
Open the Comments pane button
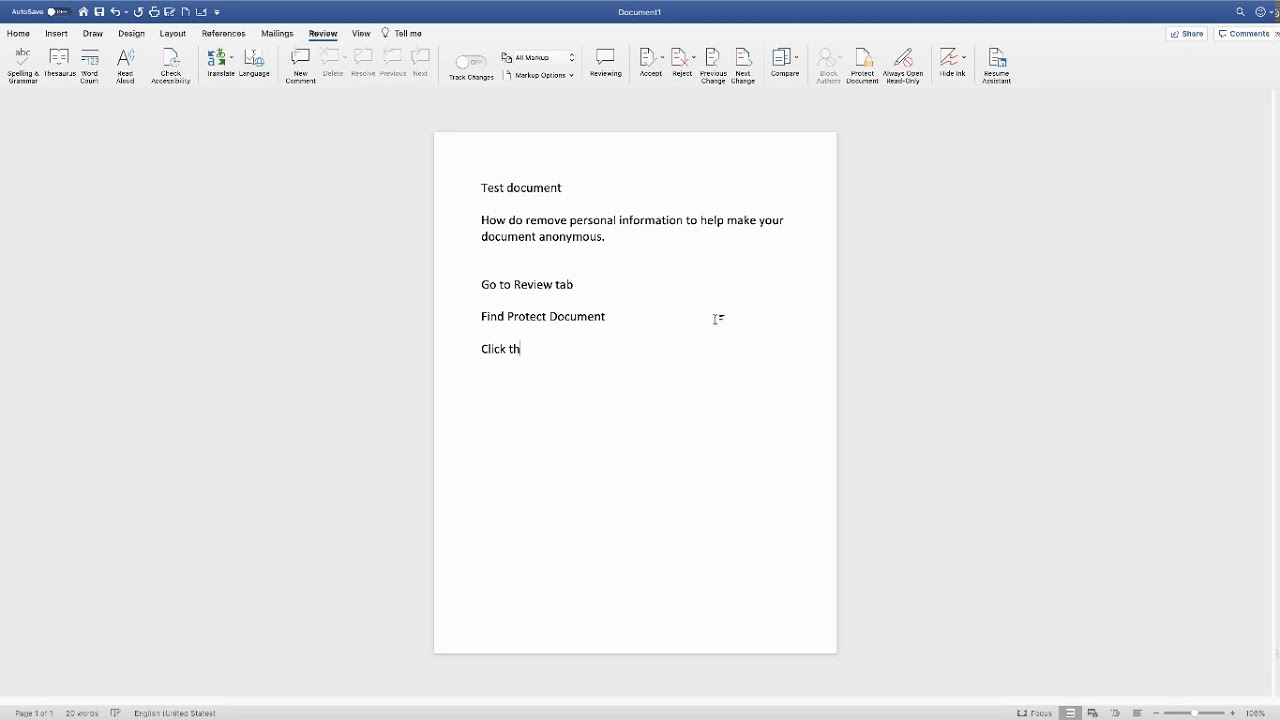click(1245, 33)
